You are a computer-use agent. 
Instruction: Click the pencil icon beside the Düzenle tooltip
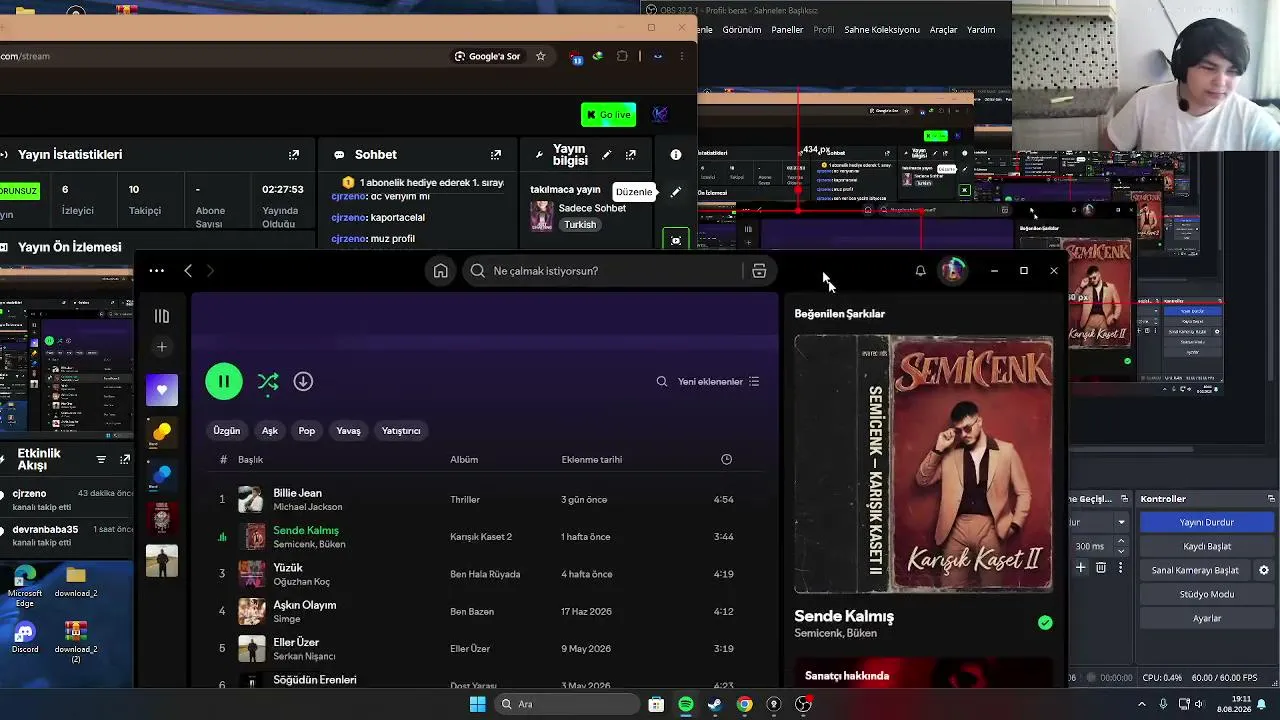676,192
